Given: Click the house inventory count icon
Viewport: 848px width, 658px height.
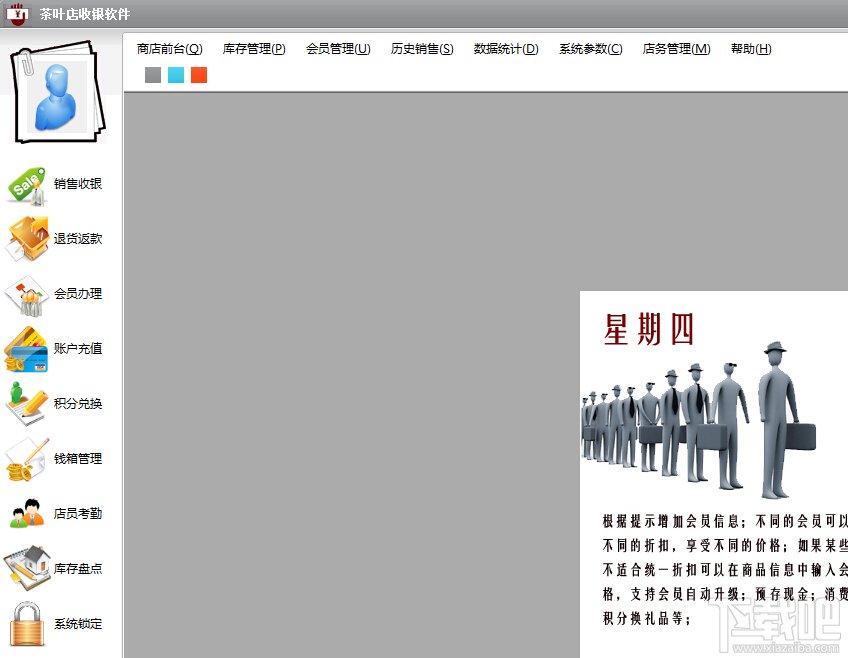Looking at the screenshot, I should coord(26,568).
